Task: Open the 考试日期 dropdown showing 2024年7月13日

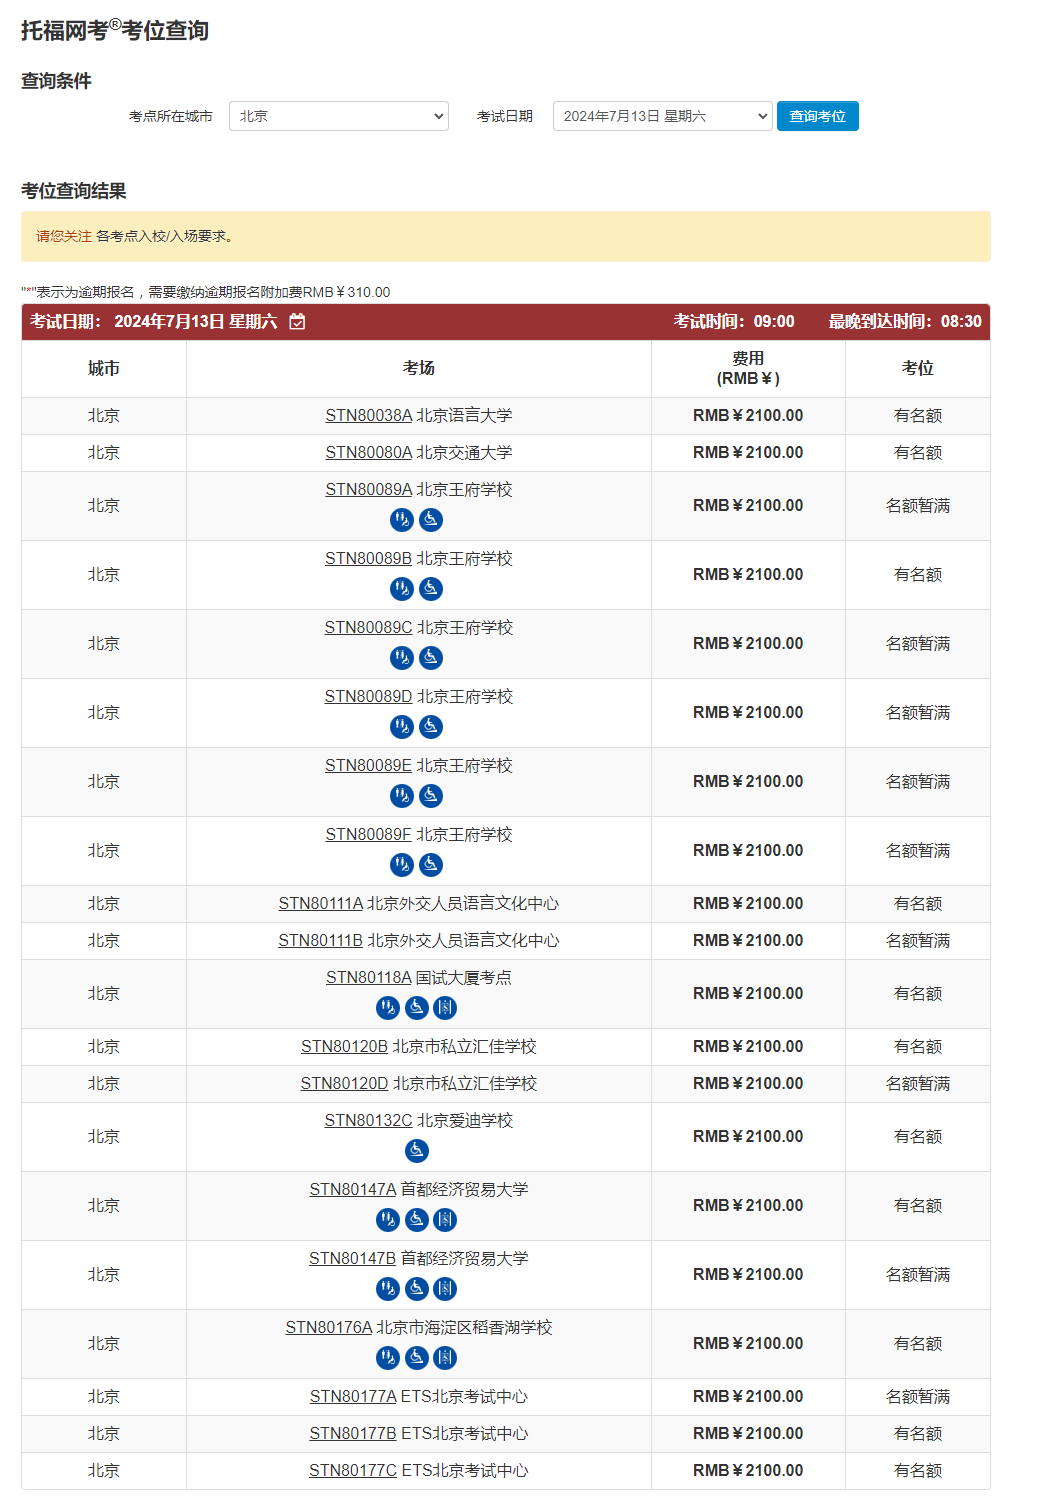Action: [x=663, y=116]
